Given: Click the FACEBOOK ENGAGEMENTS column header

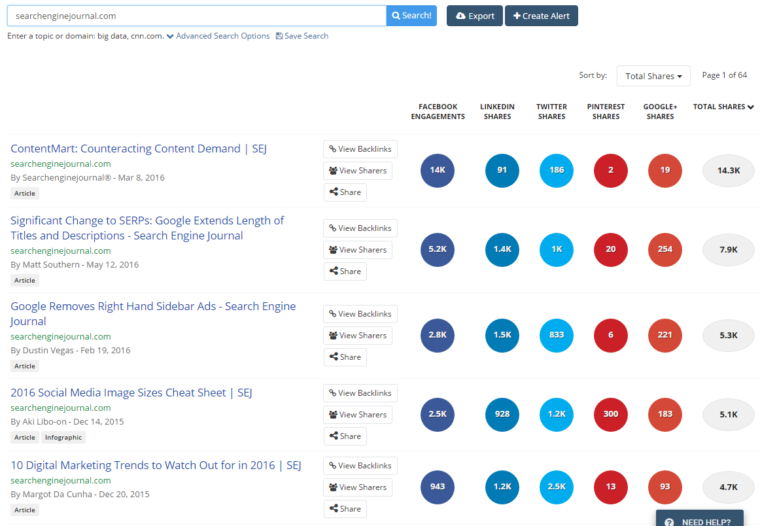Looking at the screenshot, I should click(x=438, y=112).
